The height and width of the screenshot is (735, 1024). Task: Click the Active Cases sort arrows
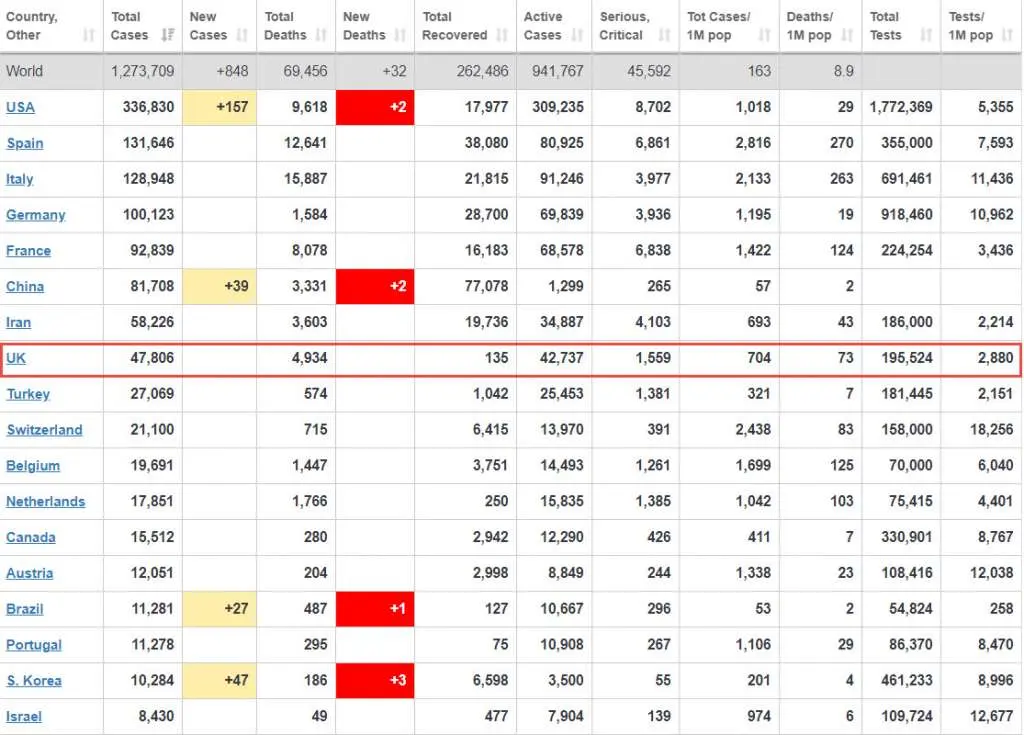pyautogui.click(x=577, y=36)
